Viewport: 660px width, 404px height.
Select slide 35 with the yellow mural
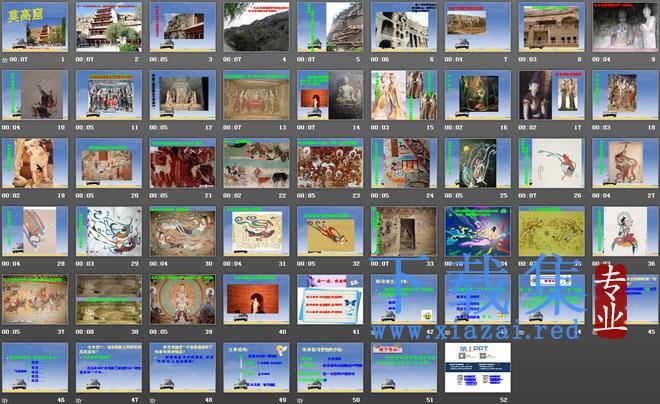551,231
